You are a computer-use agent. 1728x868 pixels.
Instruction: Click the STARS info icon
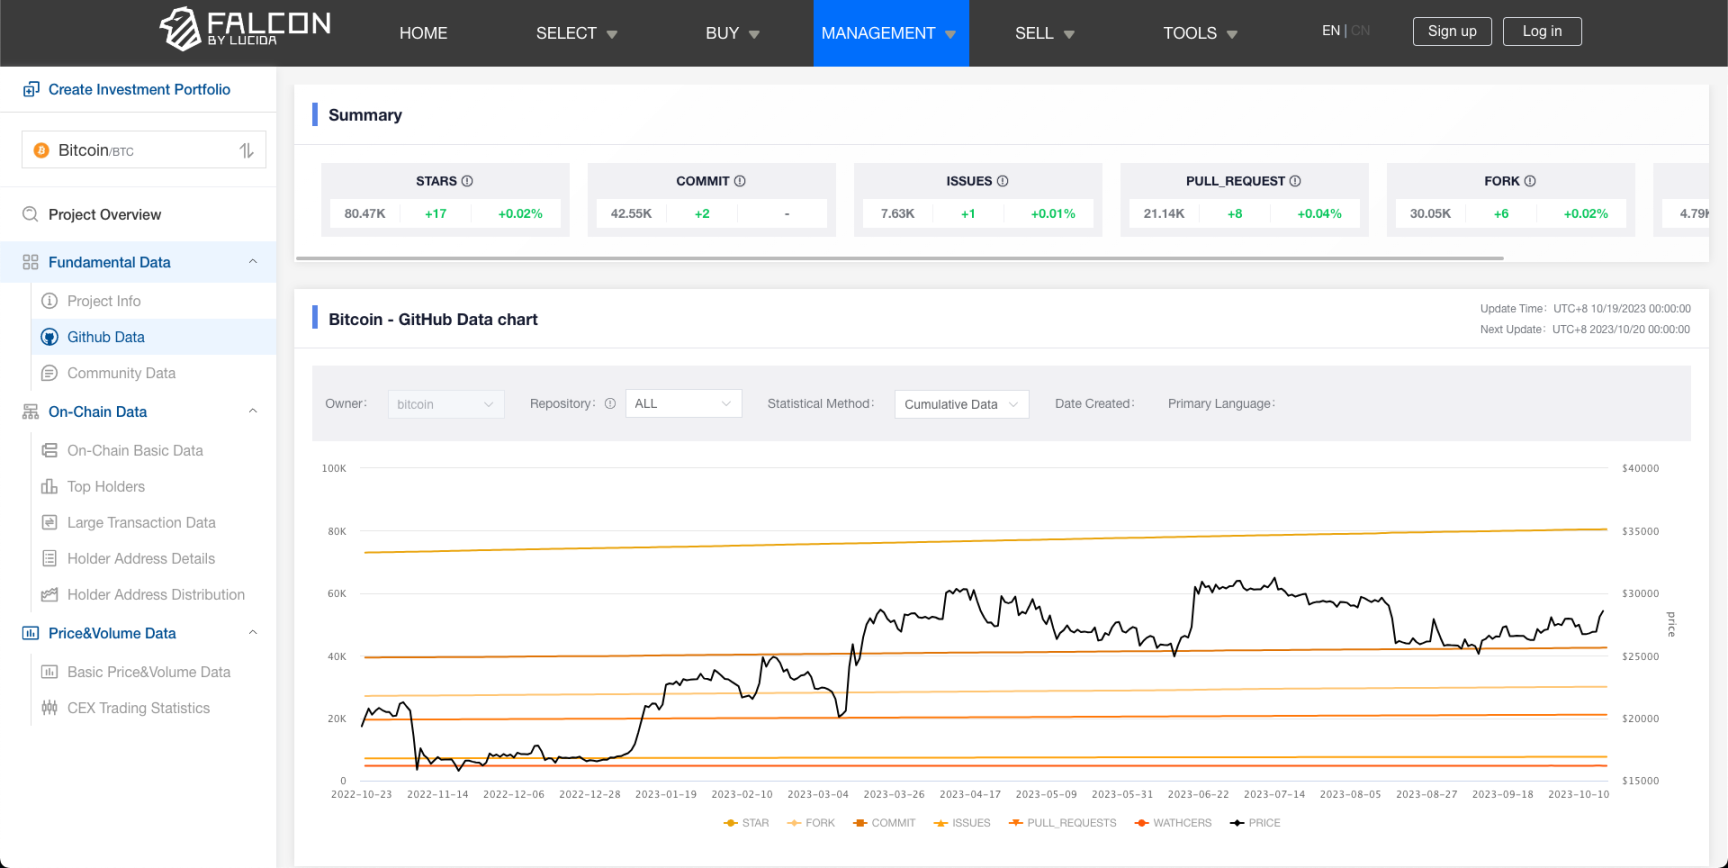(x=467, y=181)
